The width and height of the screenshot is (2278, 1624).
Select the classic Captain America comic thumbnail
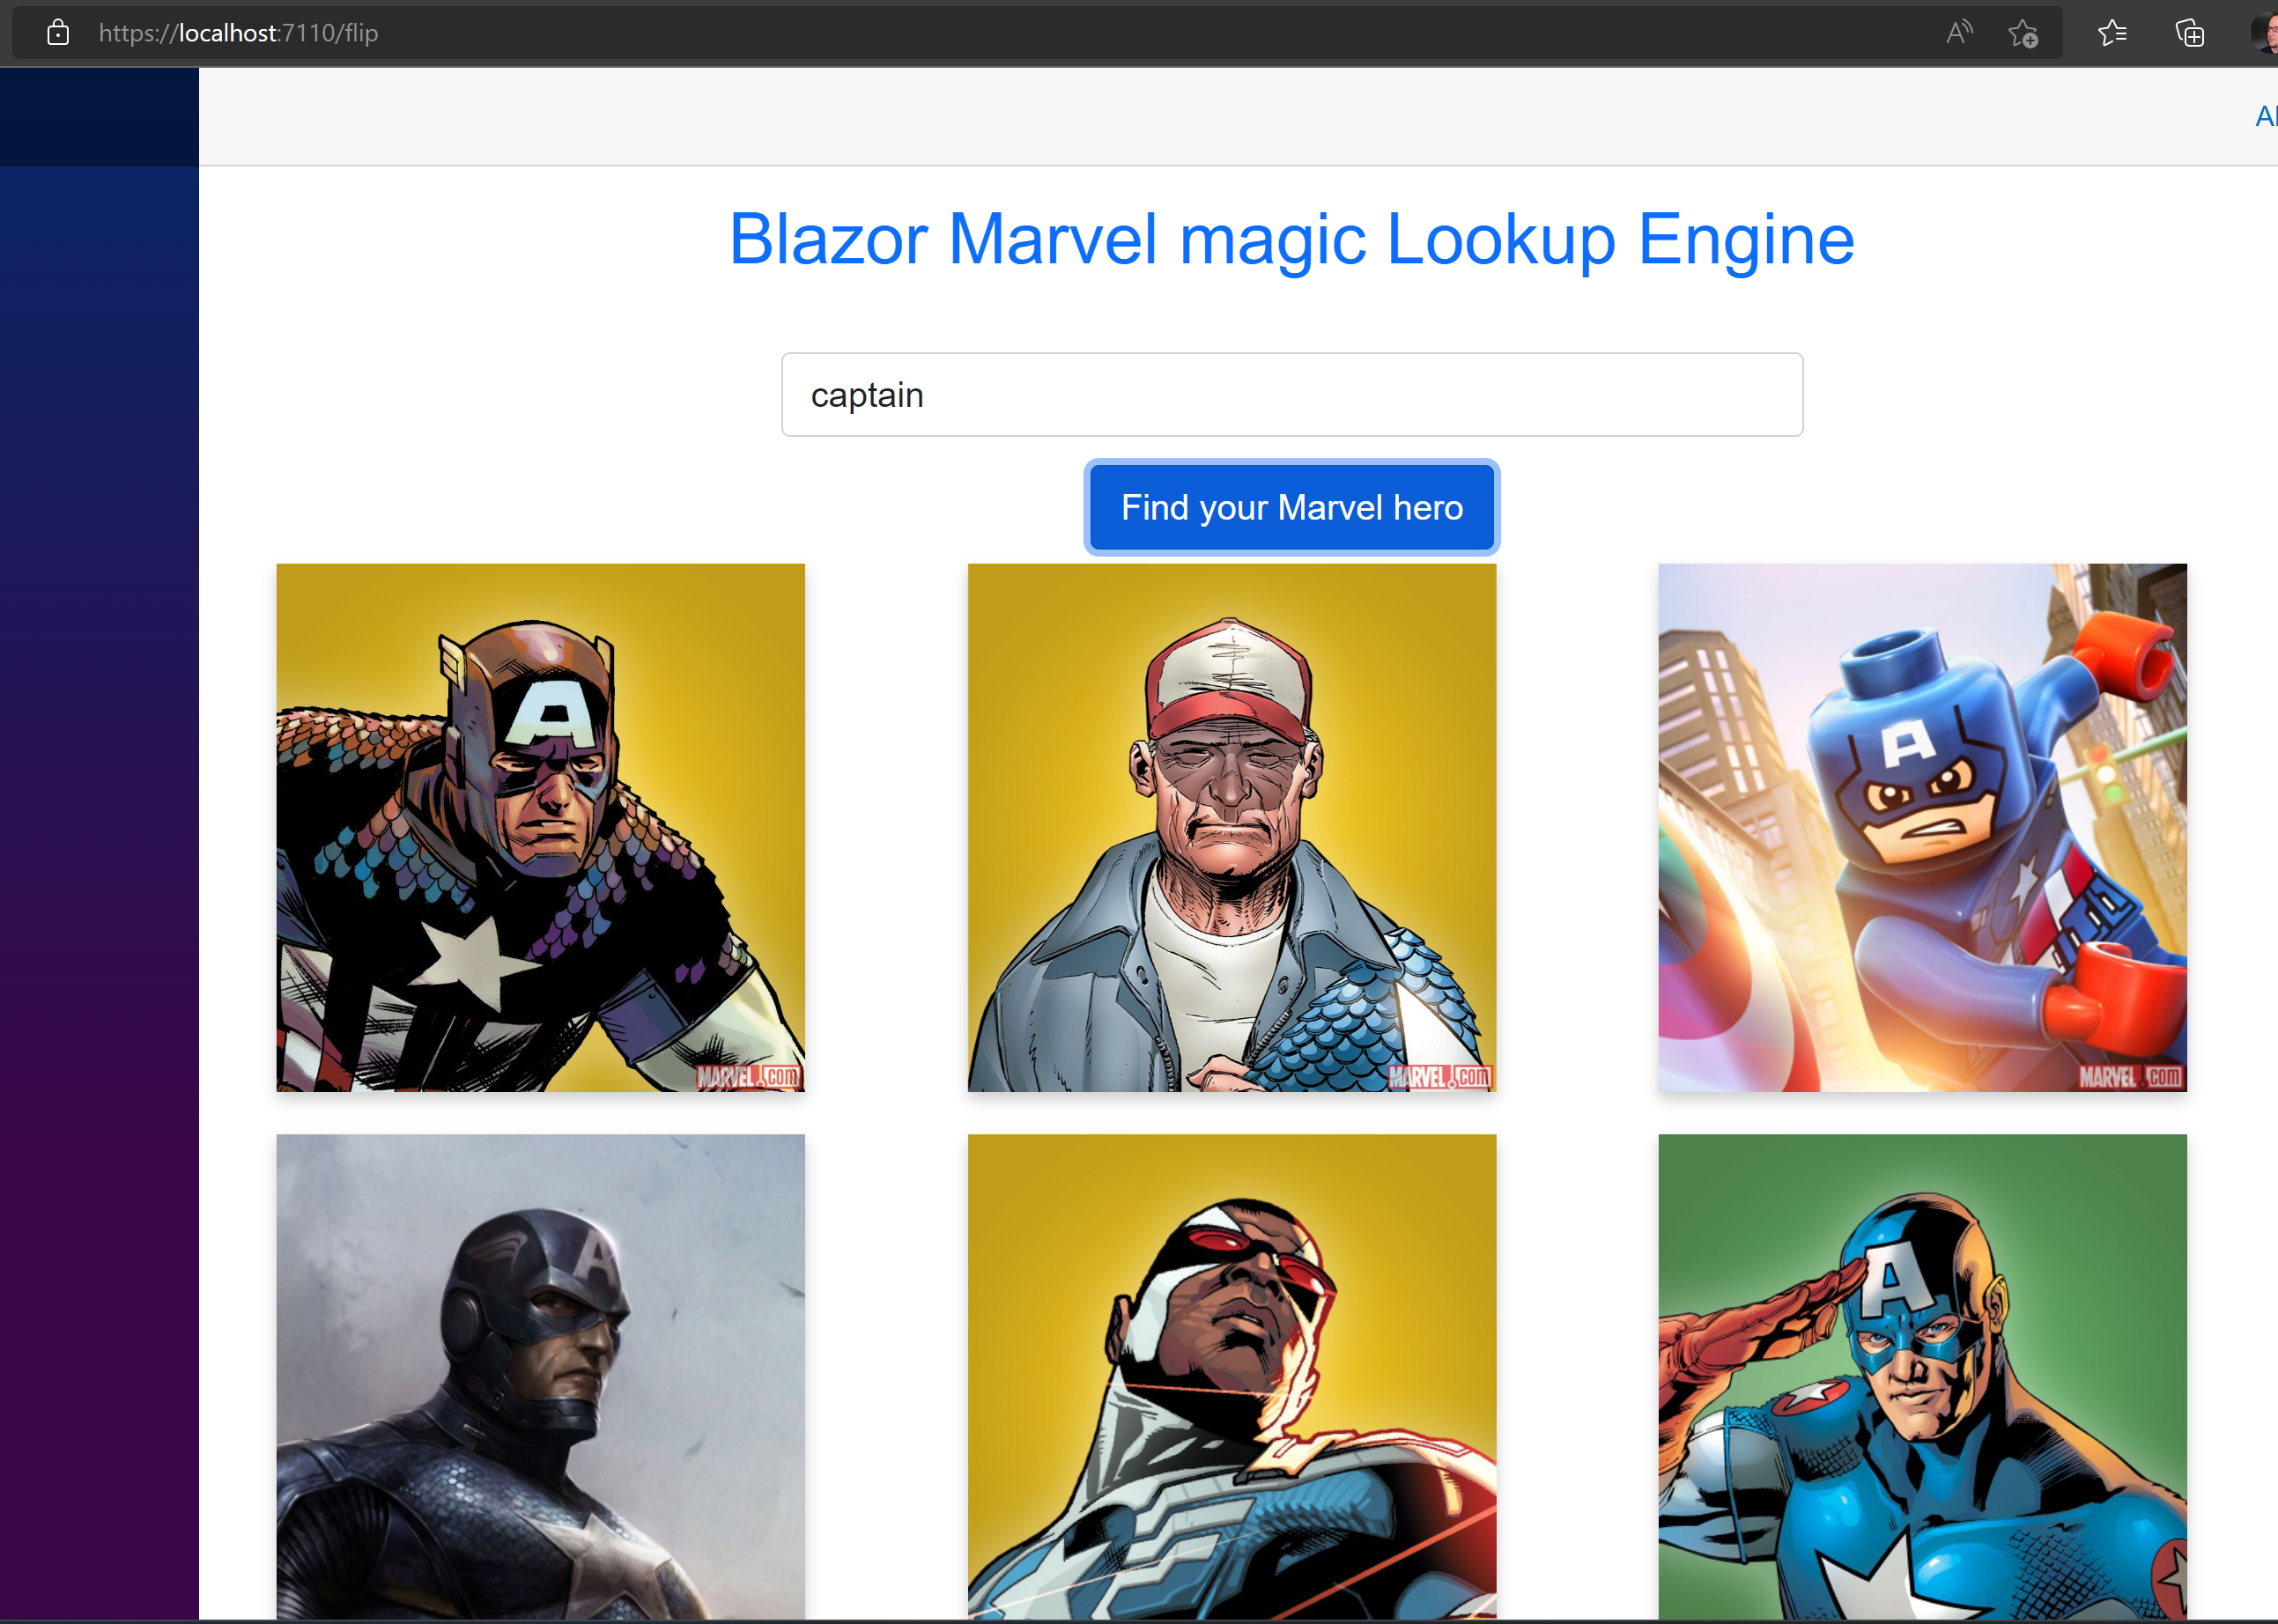point(540,826)
